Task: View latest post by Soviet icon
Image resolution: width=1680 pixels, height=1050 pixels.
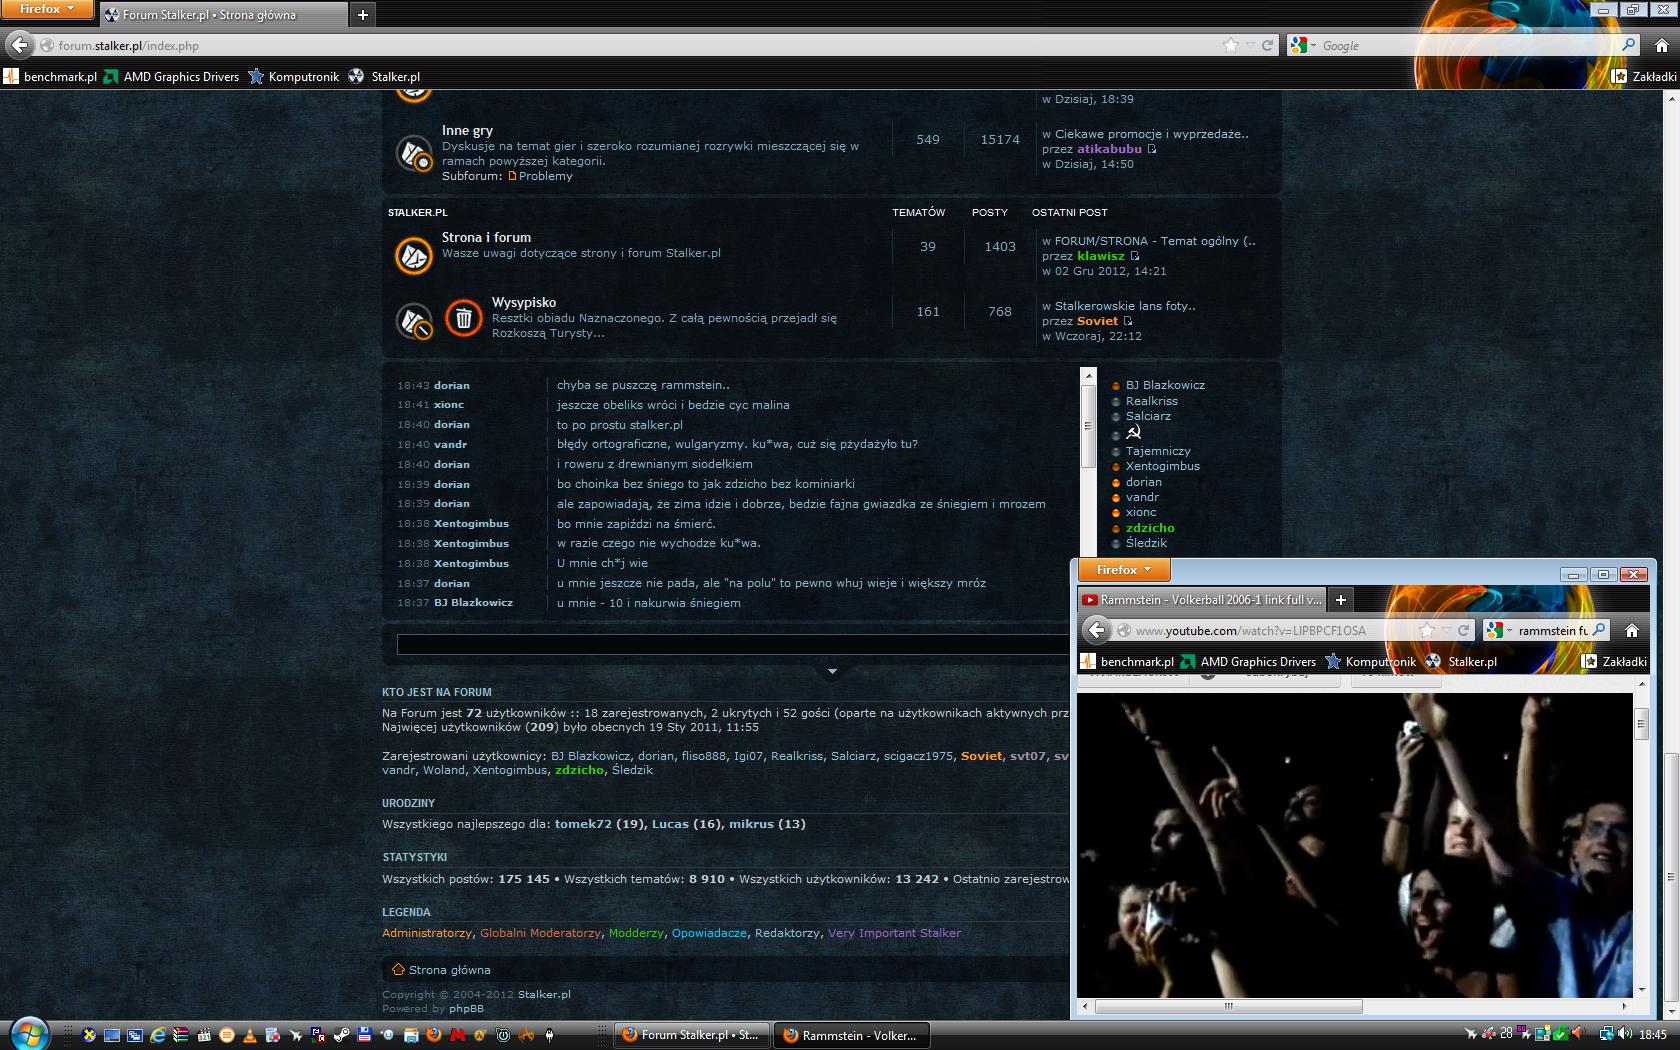Action: [1128, 321]
